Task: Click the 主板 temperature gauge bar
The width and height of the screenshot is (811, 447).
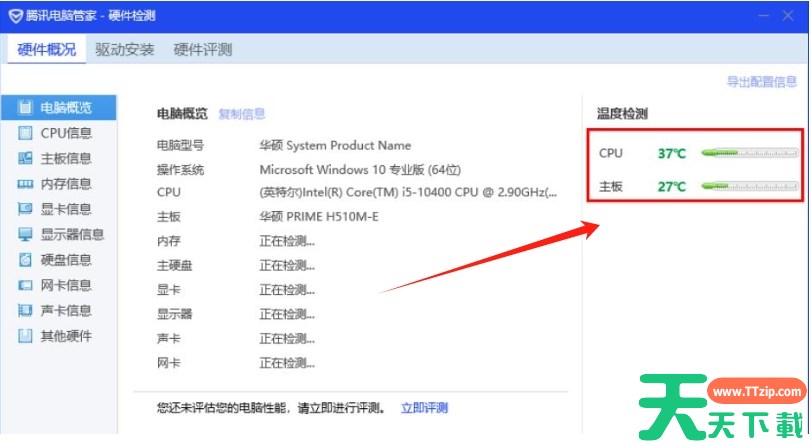Action: (749, 186)
